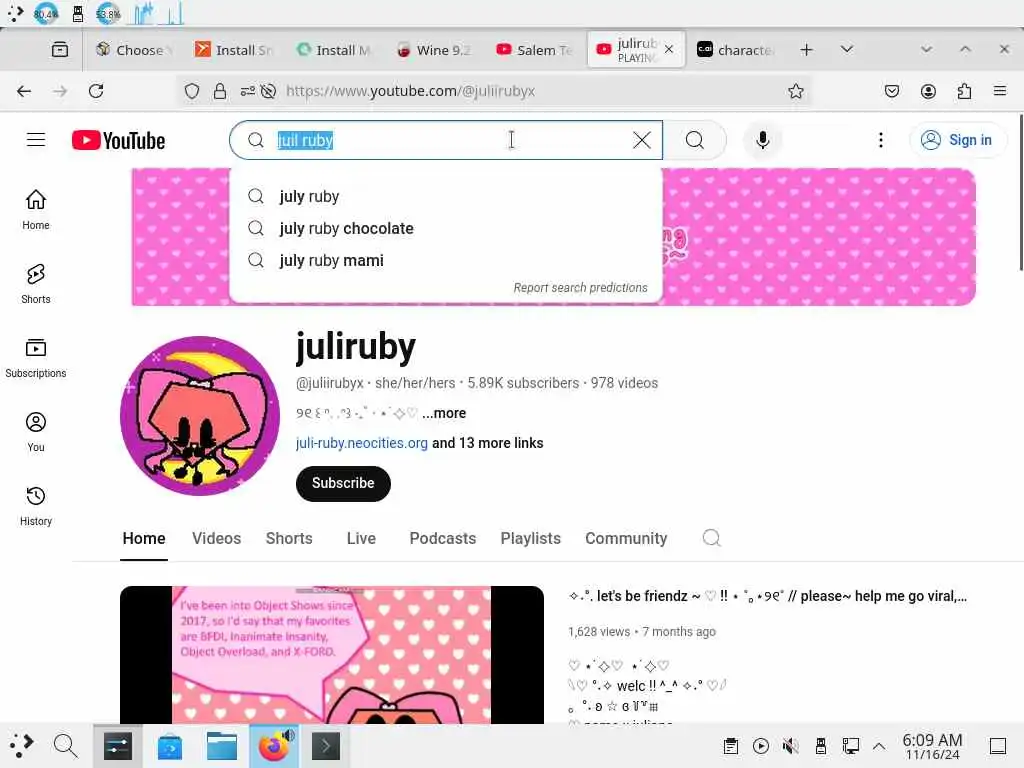Start voice search with microphone icon

coord(762,140)
